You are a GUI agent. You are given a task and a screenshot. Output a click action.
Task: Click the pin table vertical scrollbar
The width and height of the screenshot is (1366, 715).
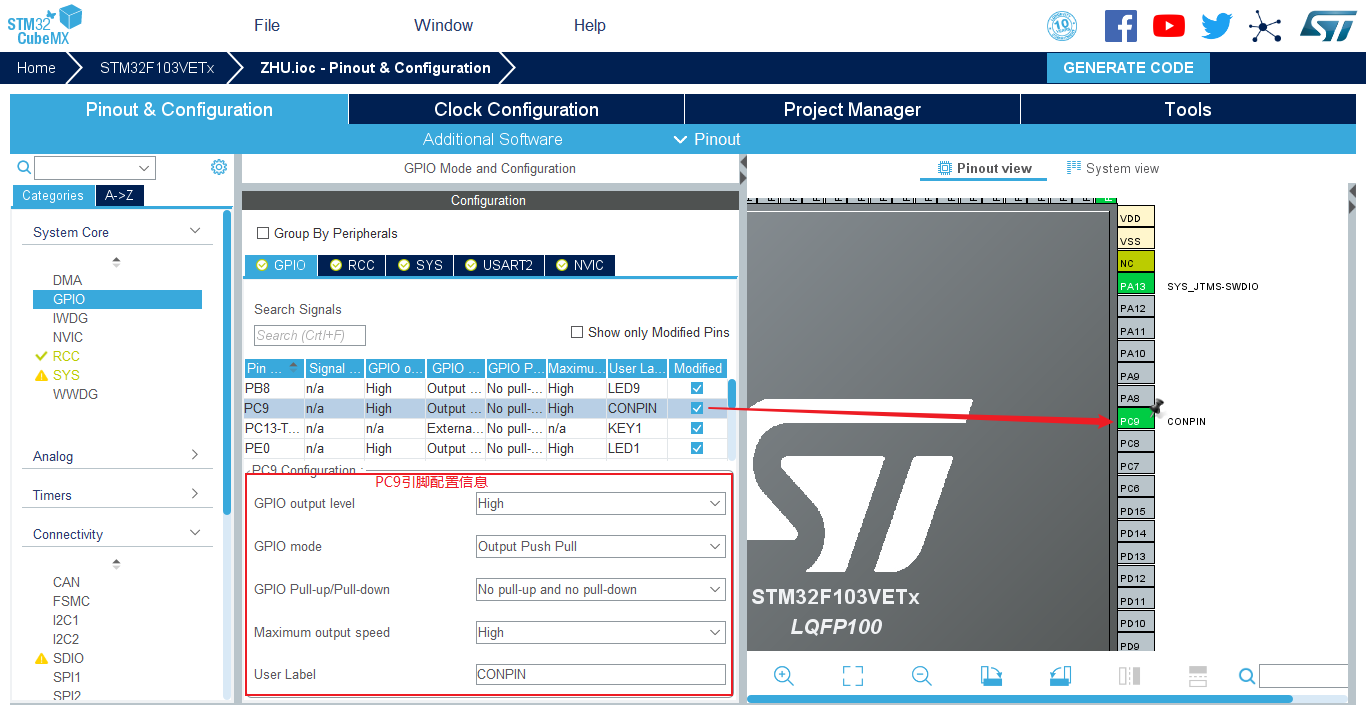[x=732, y=395]
